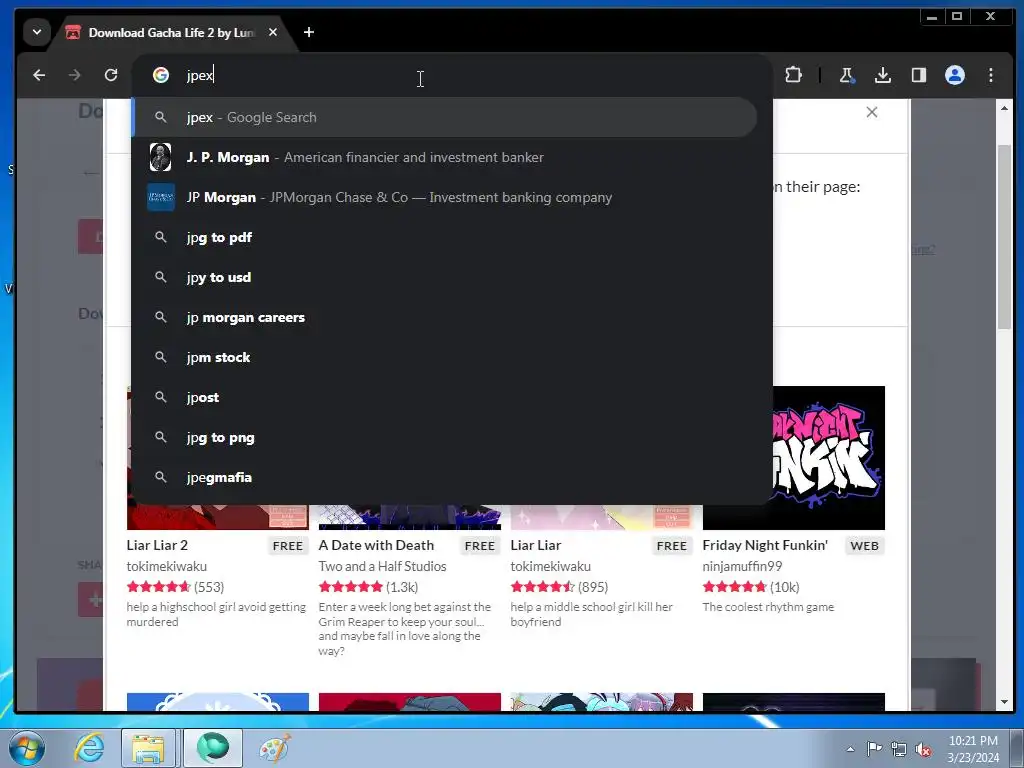Launch Internet Explorer from taskbar

pyautogui.click(x=88, y=748)
